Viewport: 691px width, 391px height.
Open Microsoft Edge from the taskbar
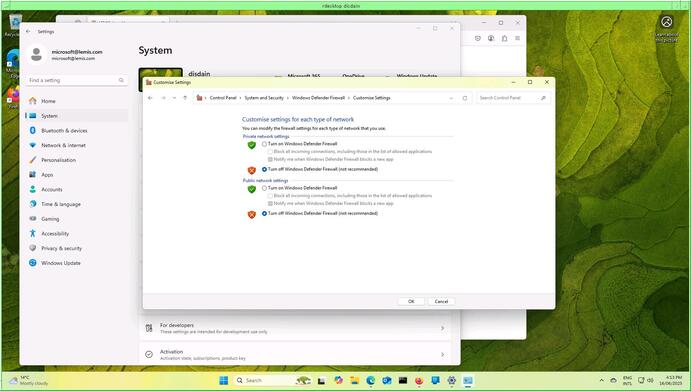point(371,380)
